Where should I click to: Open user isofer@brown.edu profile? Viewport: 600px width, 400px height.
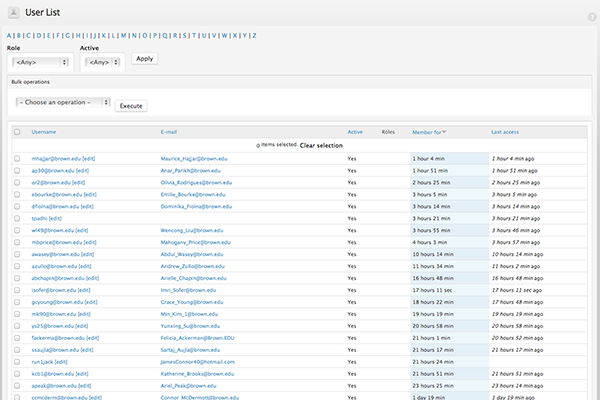(x=54, y=290)
